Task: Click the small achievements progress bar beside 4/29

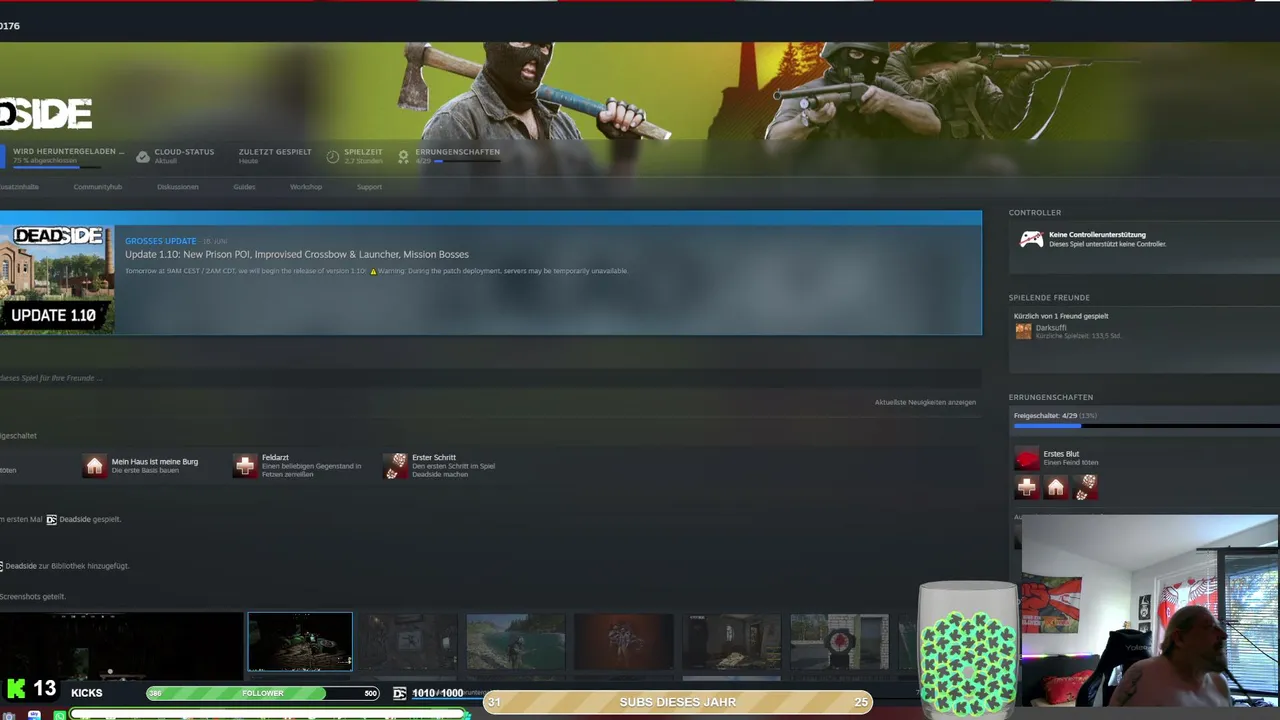Action: [x=466, y=161]
